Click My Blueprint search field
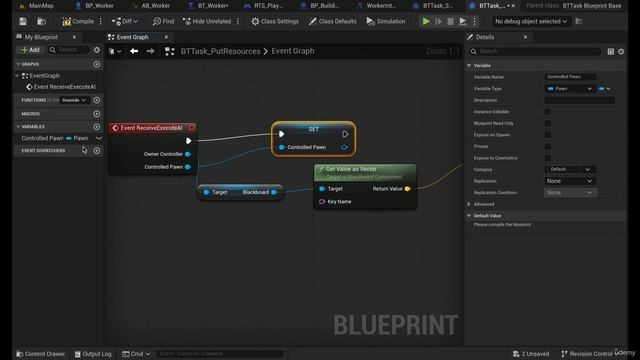 click(69, 50)
